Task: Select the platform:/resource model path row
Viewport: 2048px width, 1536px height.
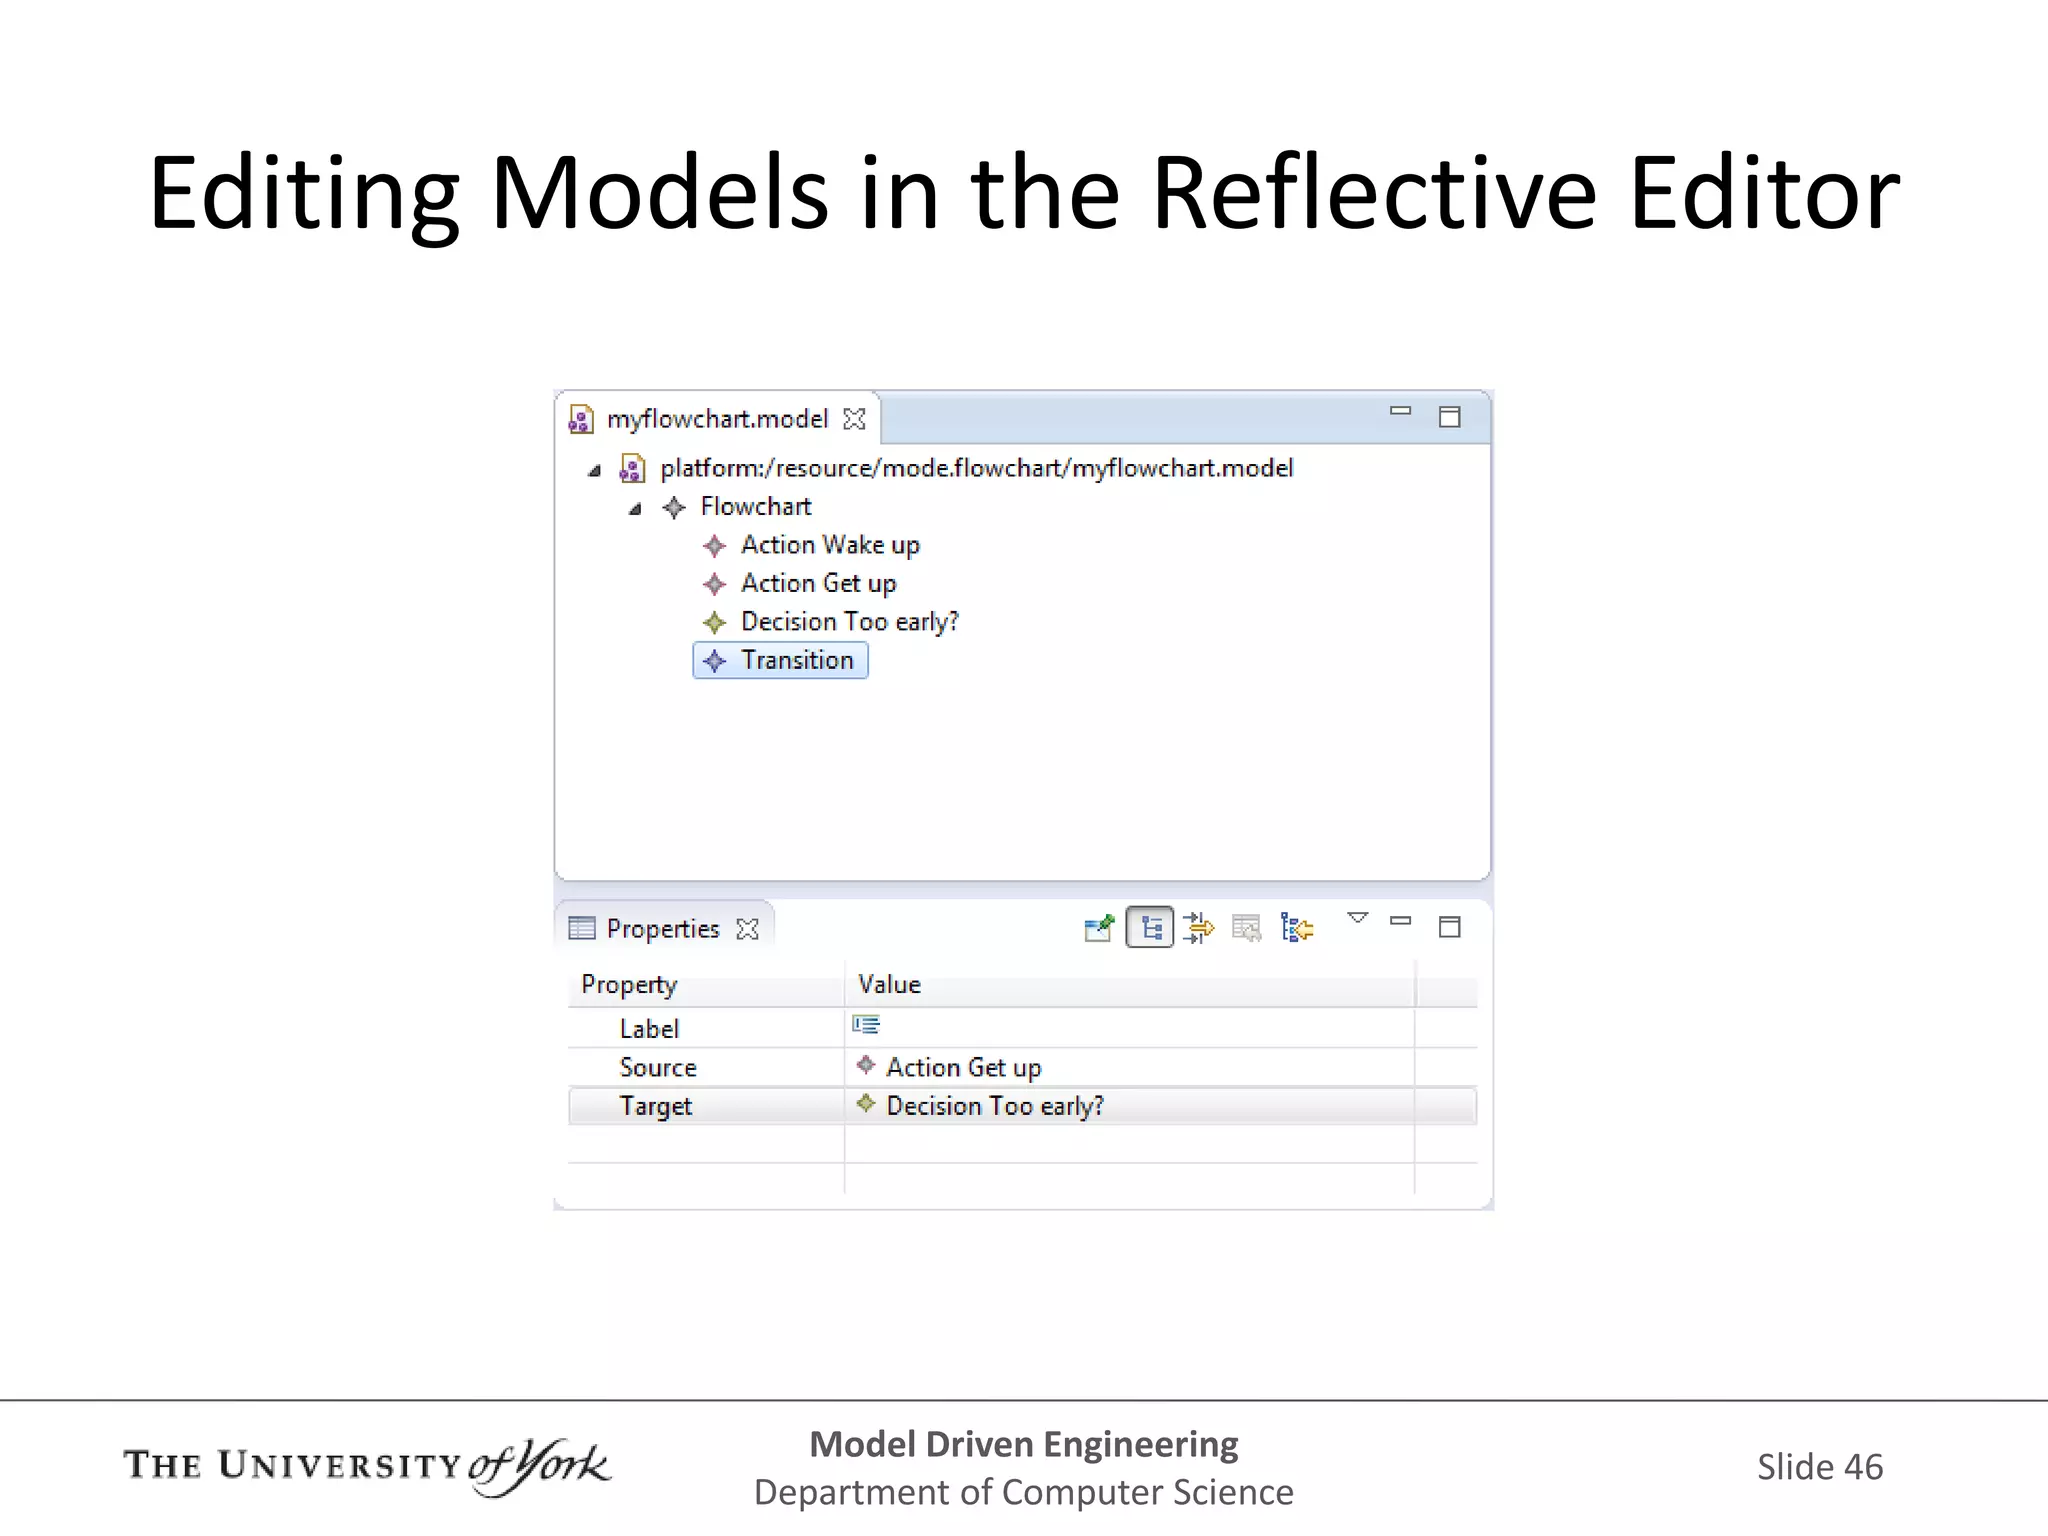Action: coord(976,468)
